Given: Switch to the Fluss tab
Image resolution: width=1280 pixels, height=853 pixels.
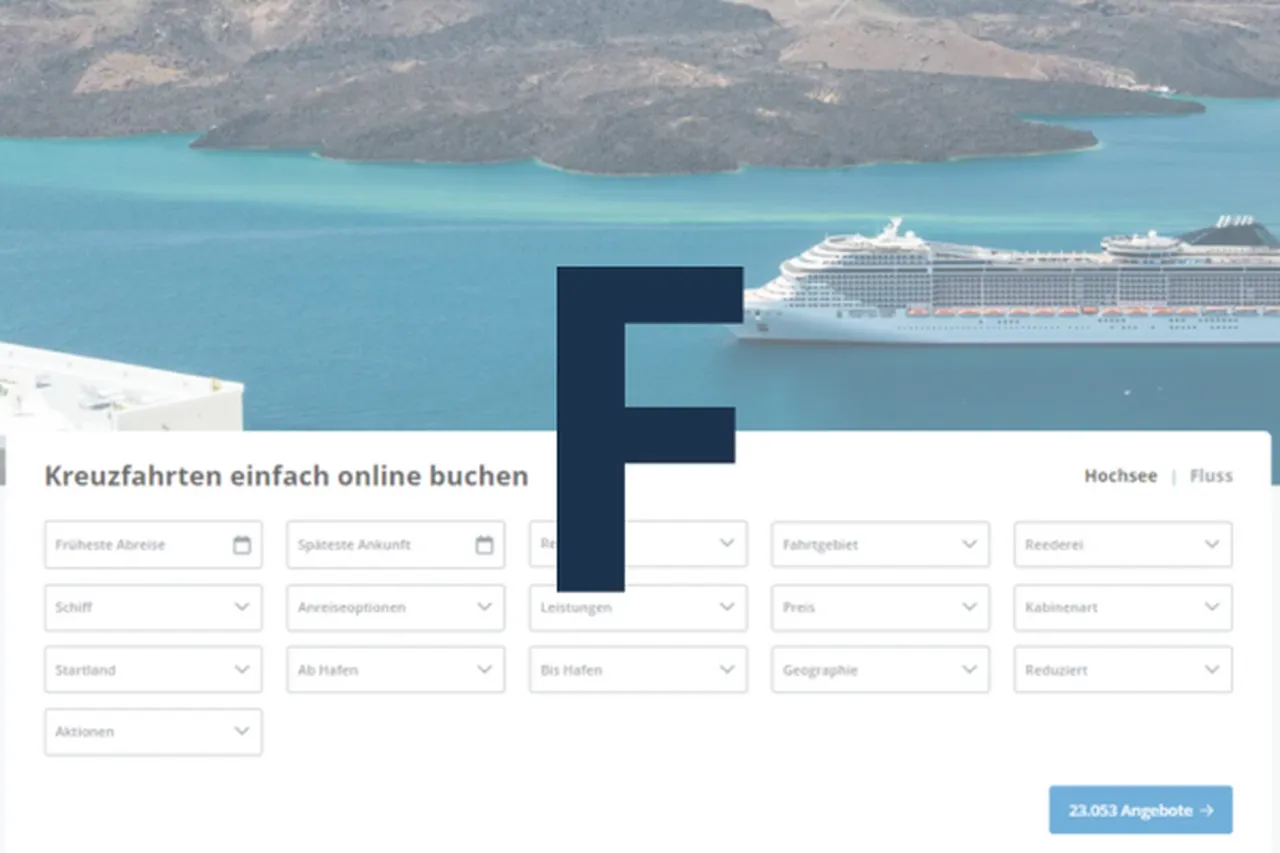Looking at the screenshot, I should coord(1211,476).
